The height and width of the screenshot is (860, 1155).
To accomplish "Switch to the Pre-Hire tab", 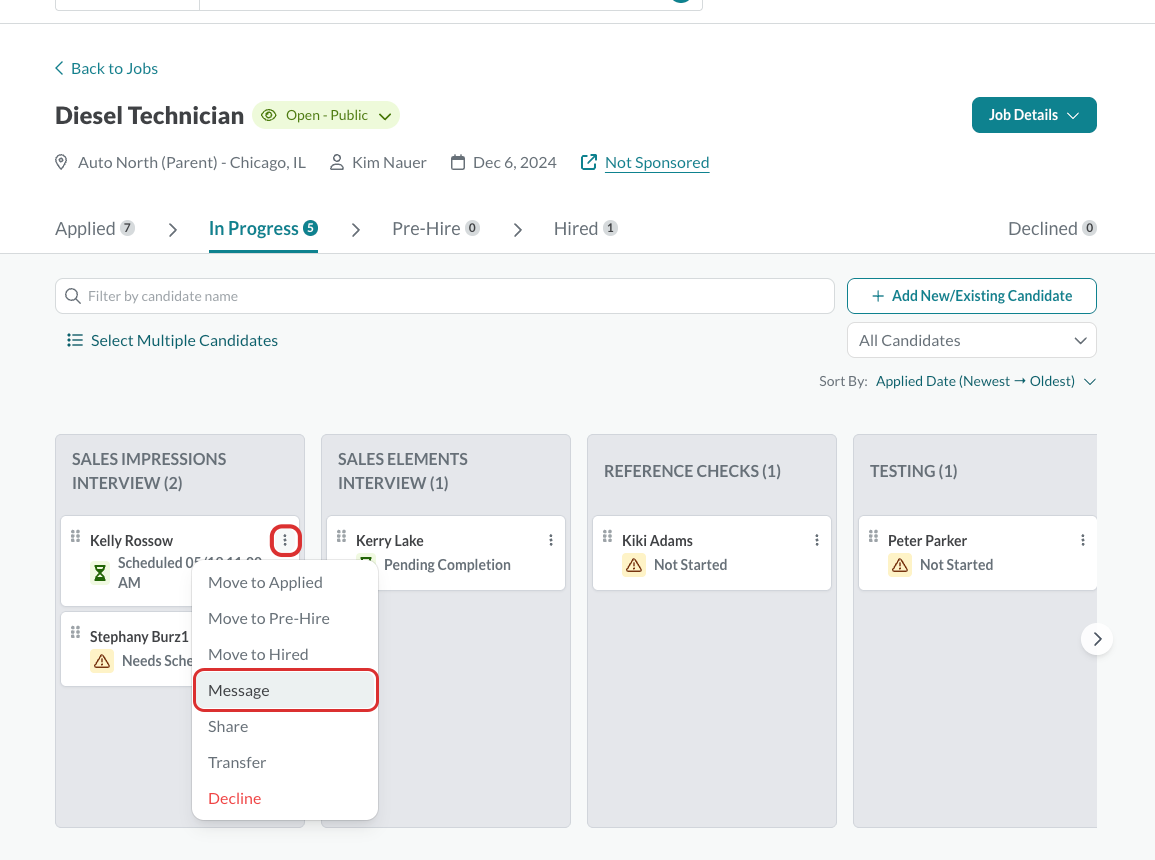I will (x=436, y=228).
